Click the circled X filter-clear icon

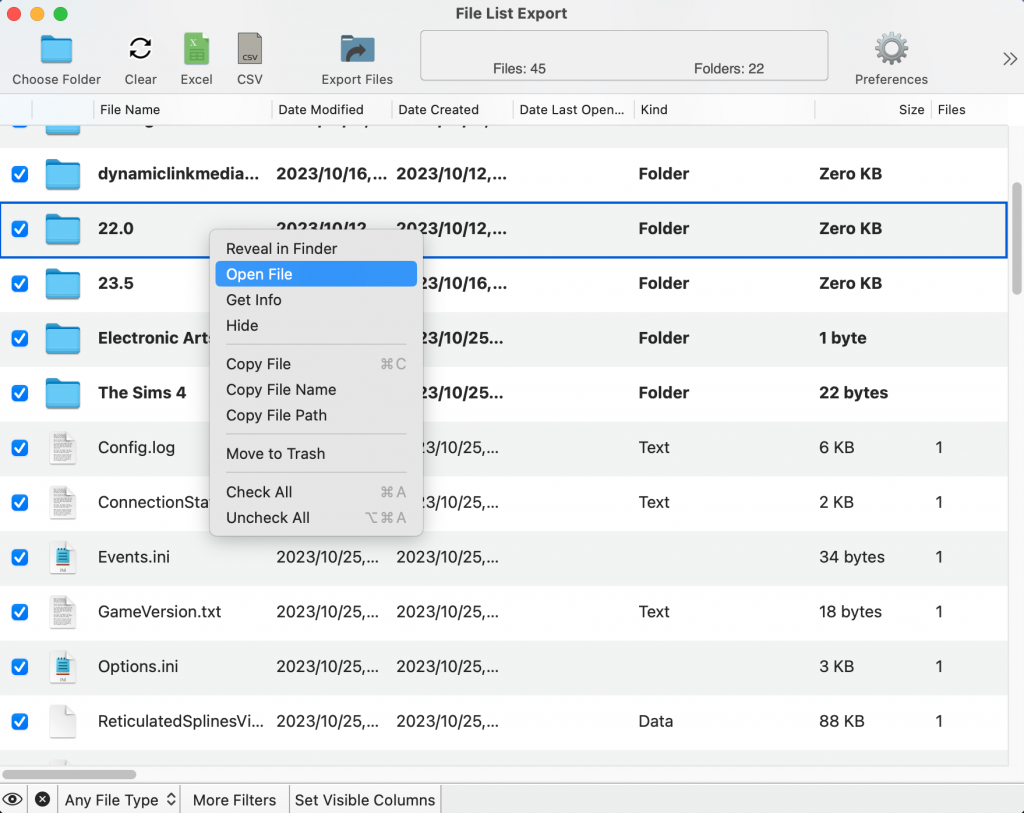click(x=41, y=799)
